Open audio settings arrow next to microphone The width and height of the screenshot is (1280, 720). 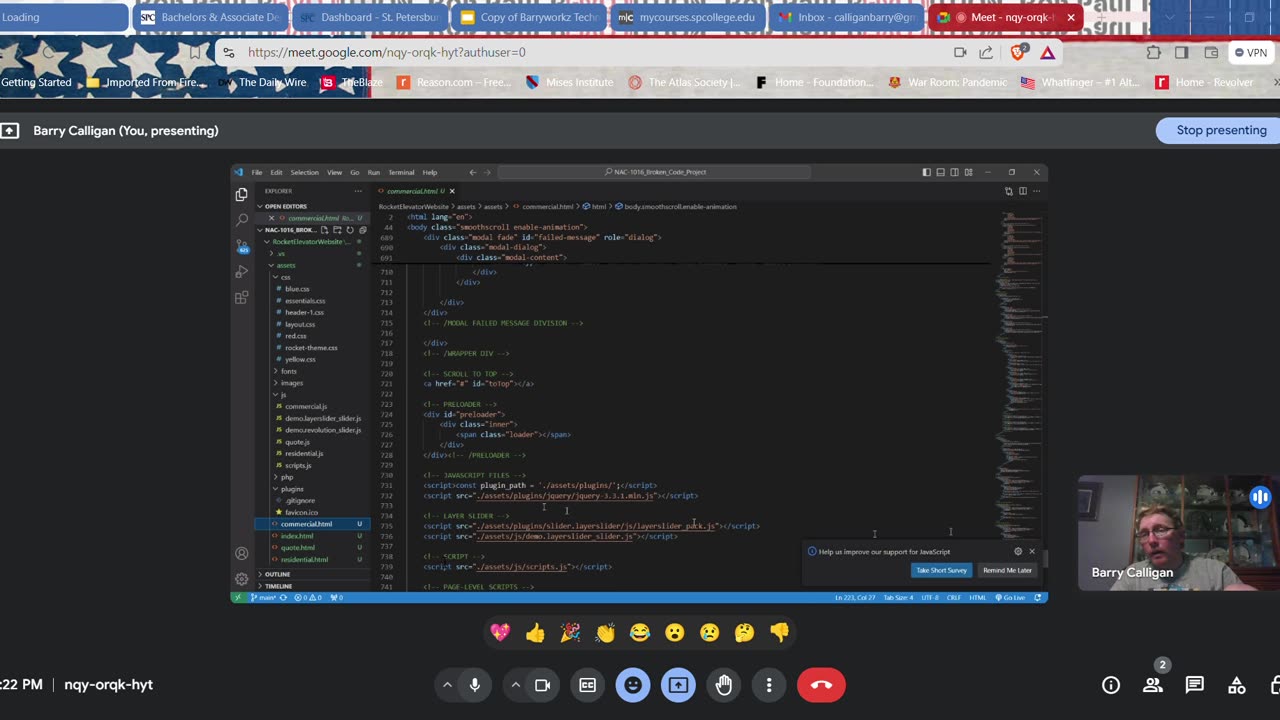447,685
